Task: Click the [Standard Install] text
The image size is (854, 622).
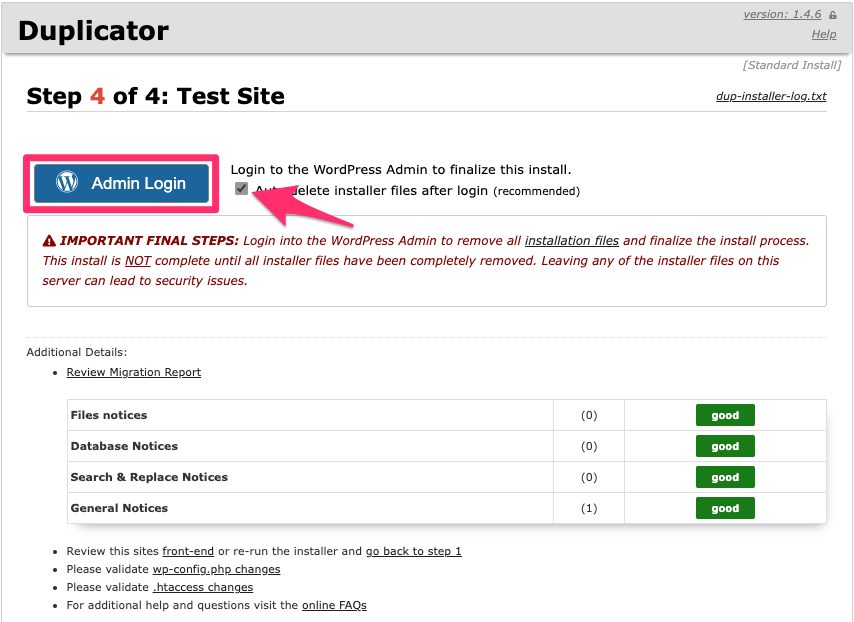Action: pyautogui.click(x=792, y=65)
